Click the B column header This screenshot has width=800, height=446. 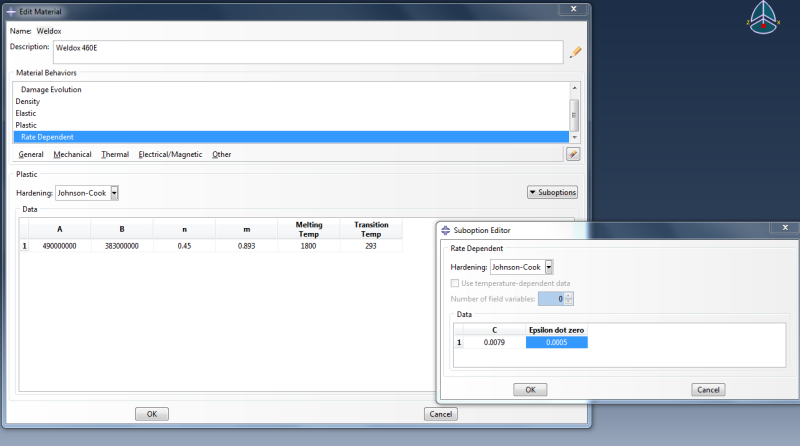click(122, 229)
